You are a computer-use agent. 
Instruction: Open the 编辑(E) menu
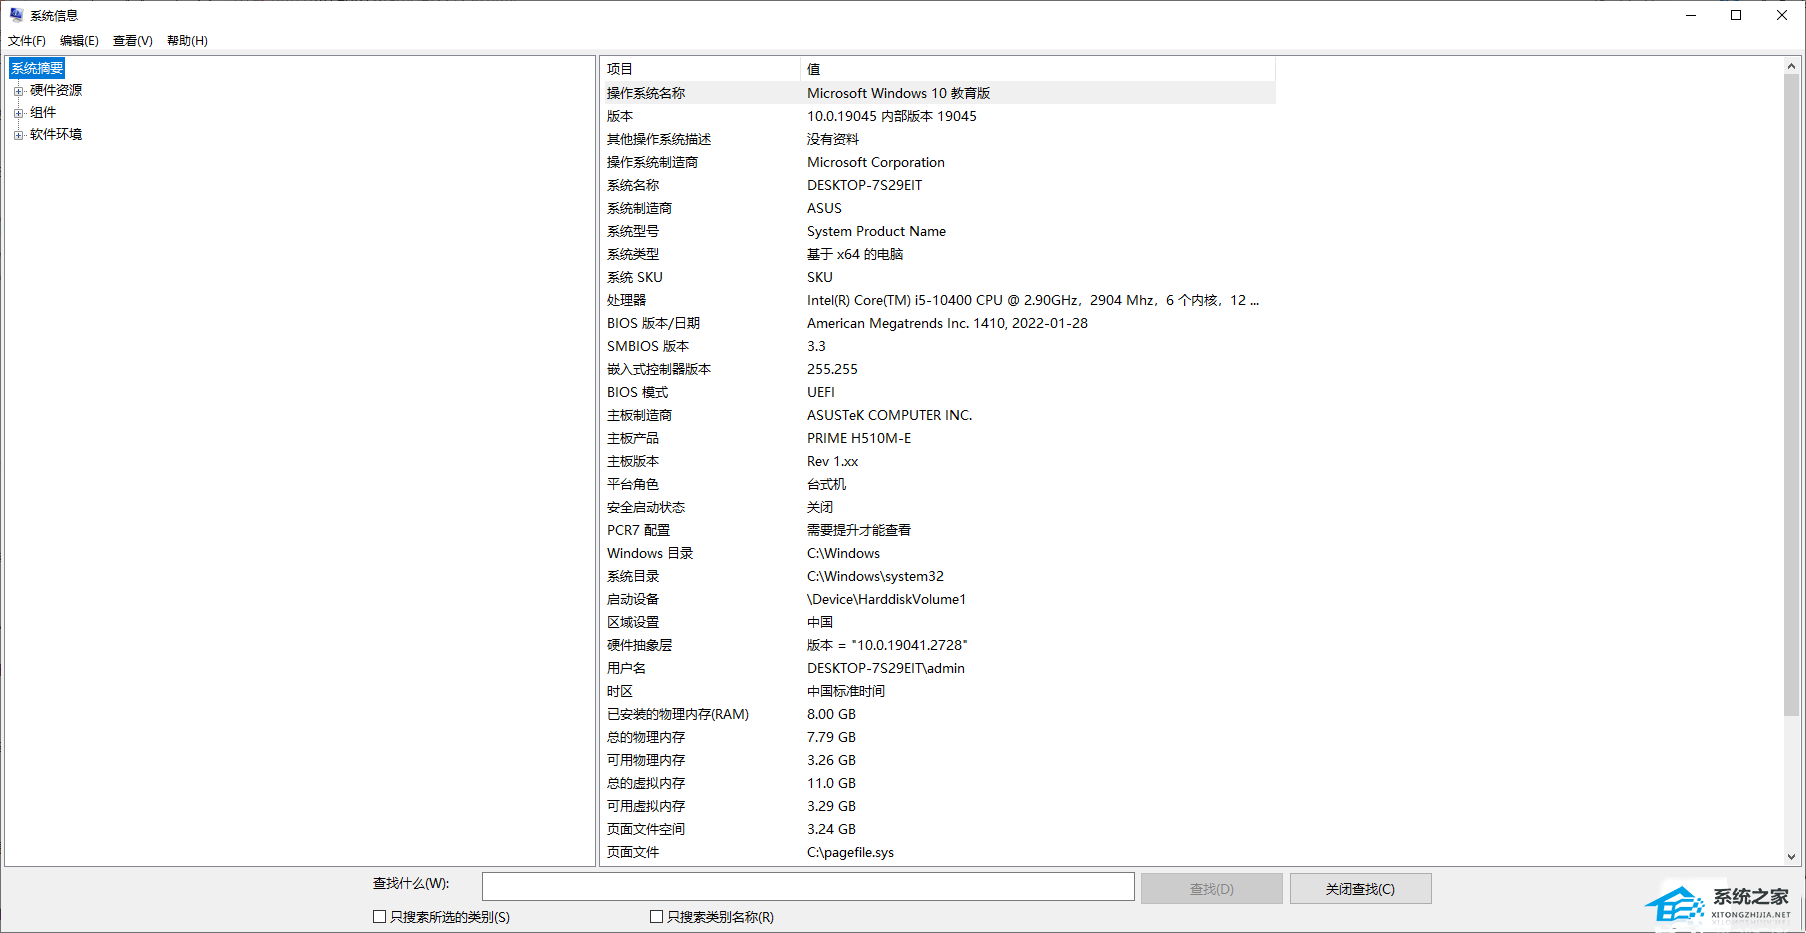(79, 41)
